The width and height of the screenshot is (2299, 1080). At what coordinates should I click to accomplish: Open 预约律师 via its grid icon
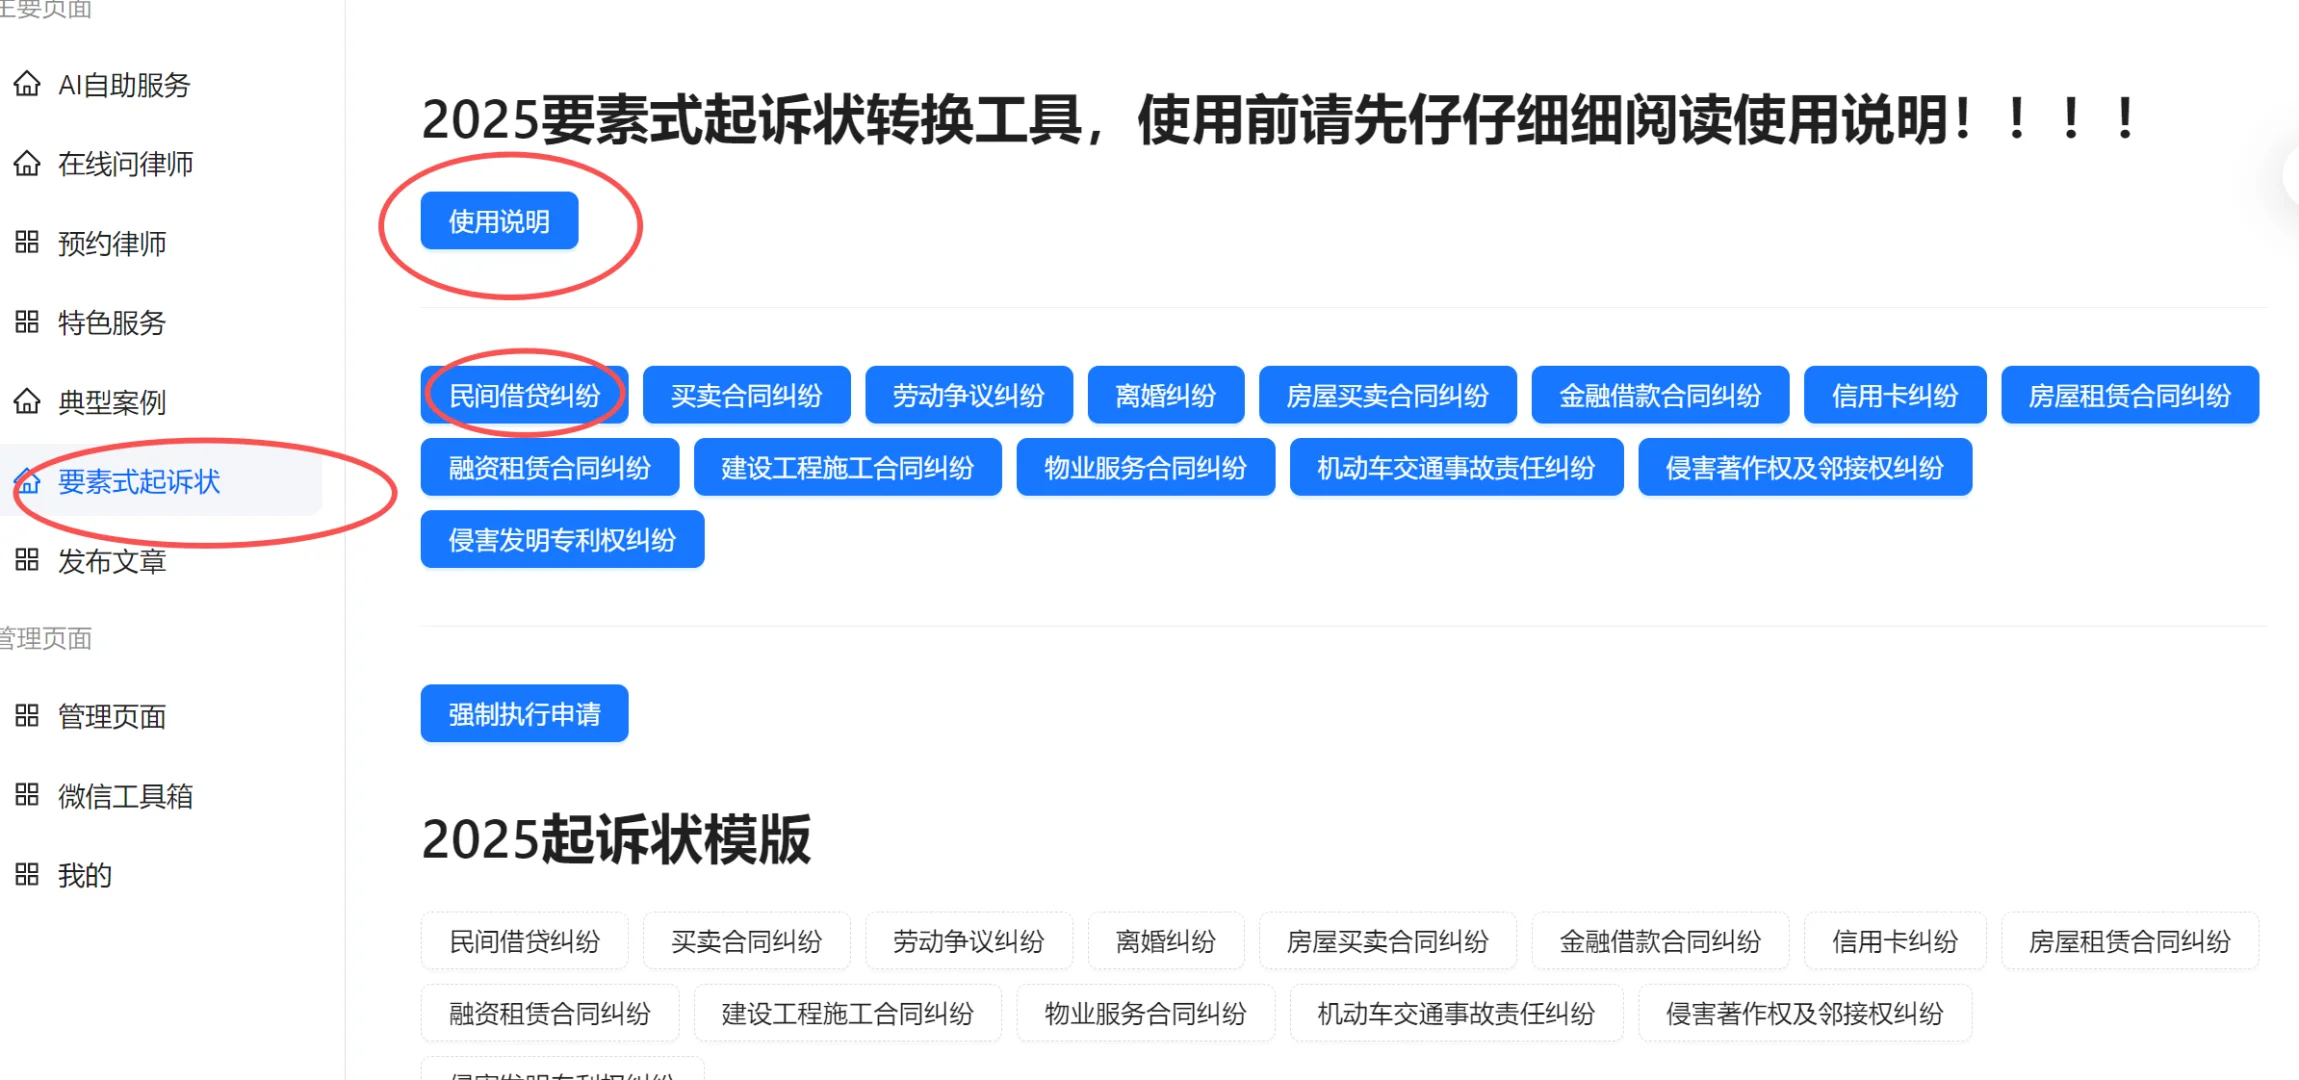tap(27, 243)
